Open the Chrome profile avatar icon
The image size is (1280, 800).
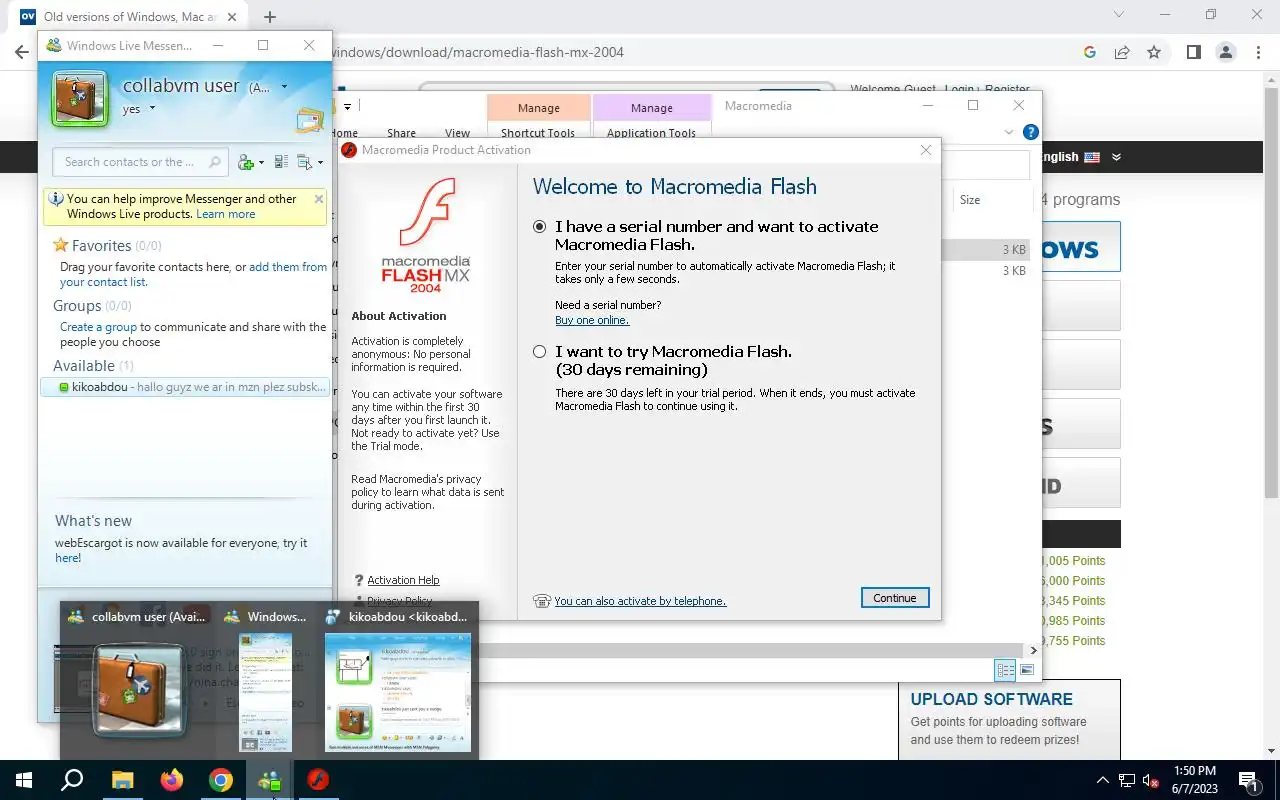1225,52
